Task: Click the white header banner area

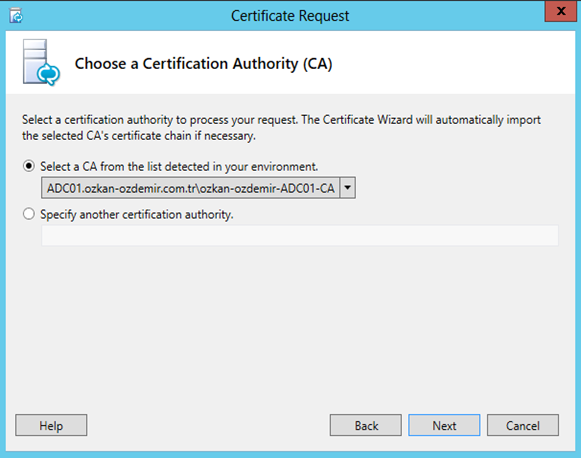Action: (x=445, y=62)
